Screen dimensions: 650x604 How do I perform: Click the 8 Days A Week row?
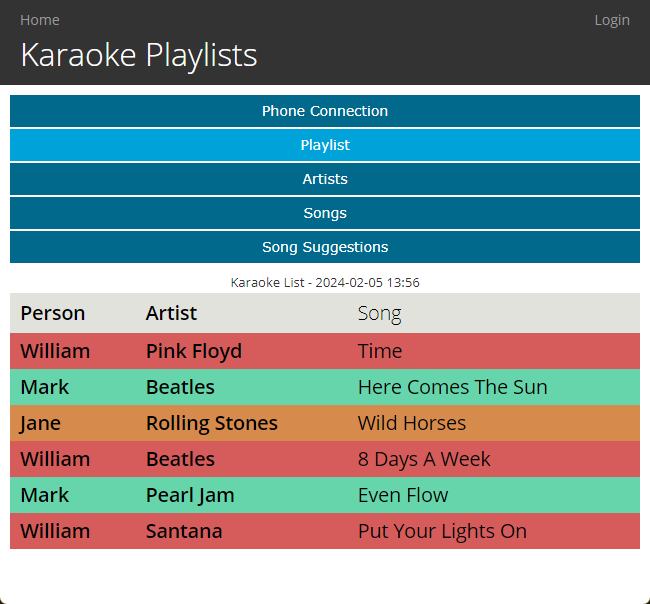(325, 459)
